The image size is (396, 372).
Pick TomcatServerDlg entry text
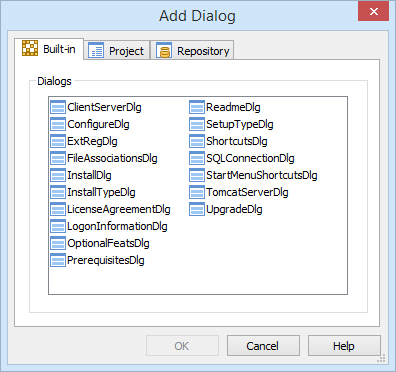point(247,192)
